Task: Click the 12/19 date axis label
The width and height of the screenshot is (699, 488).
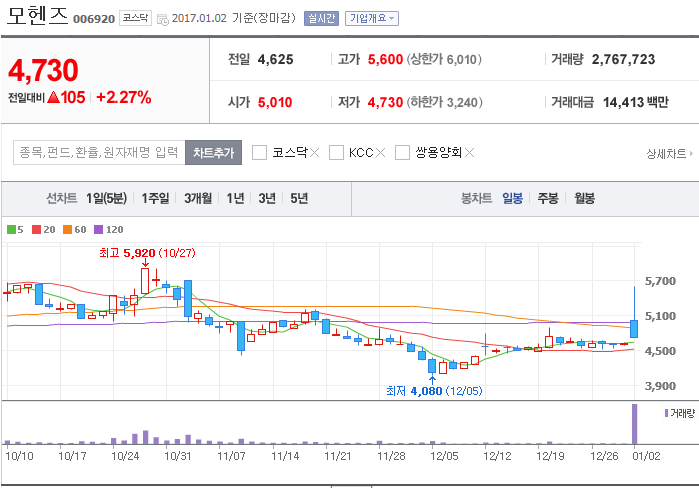Action: [x=550, y=456]
